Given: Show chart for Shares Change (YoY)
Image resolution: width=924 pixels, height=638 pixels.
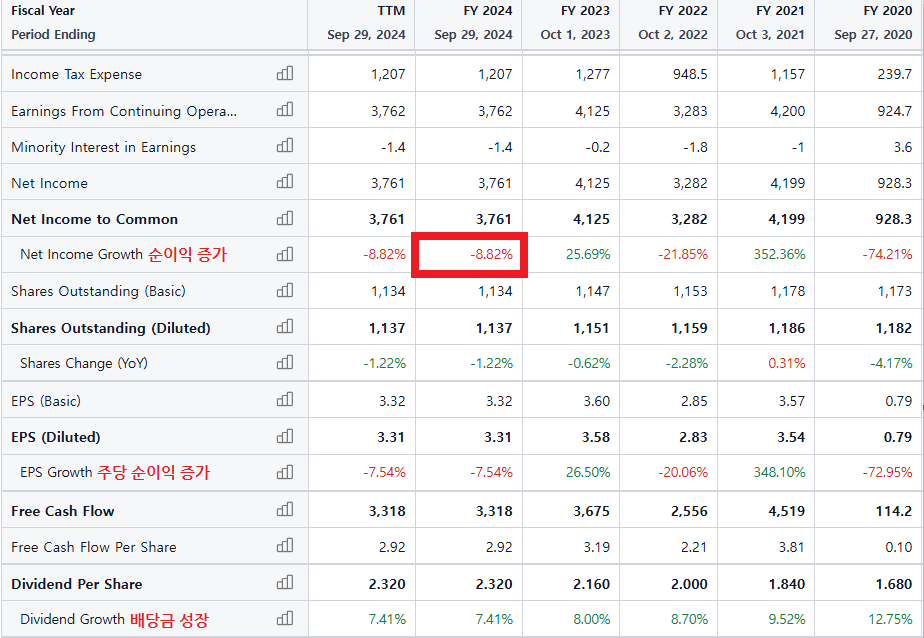Looking at the screenshot, I should pyautogui.click(x=285, y=362).
